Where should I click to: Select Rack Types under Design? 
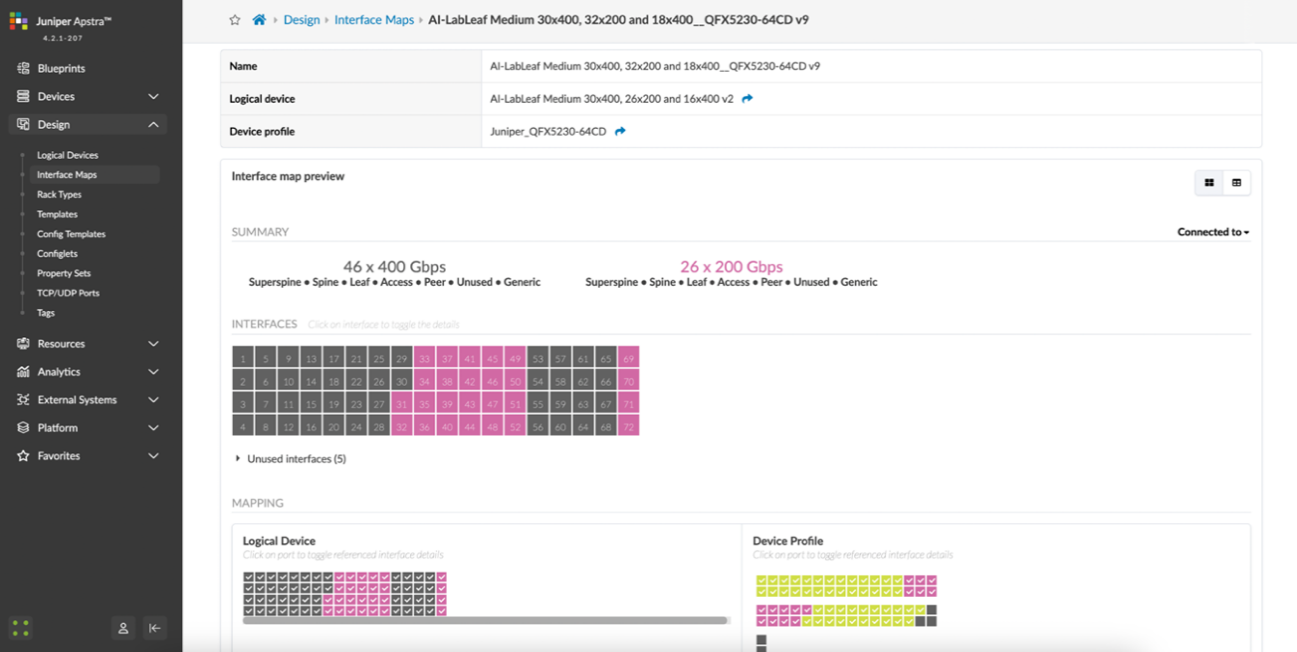click(x=59, y=194)
